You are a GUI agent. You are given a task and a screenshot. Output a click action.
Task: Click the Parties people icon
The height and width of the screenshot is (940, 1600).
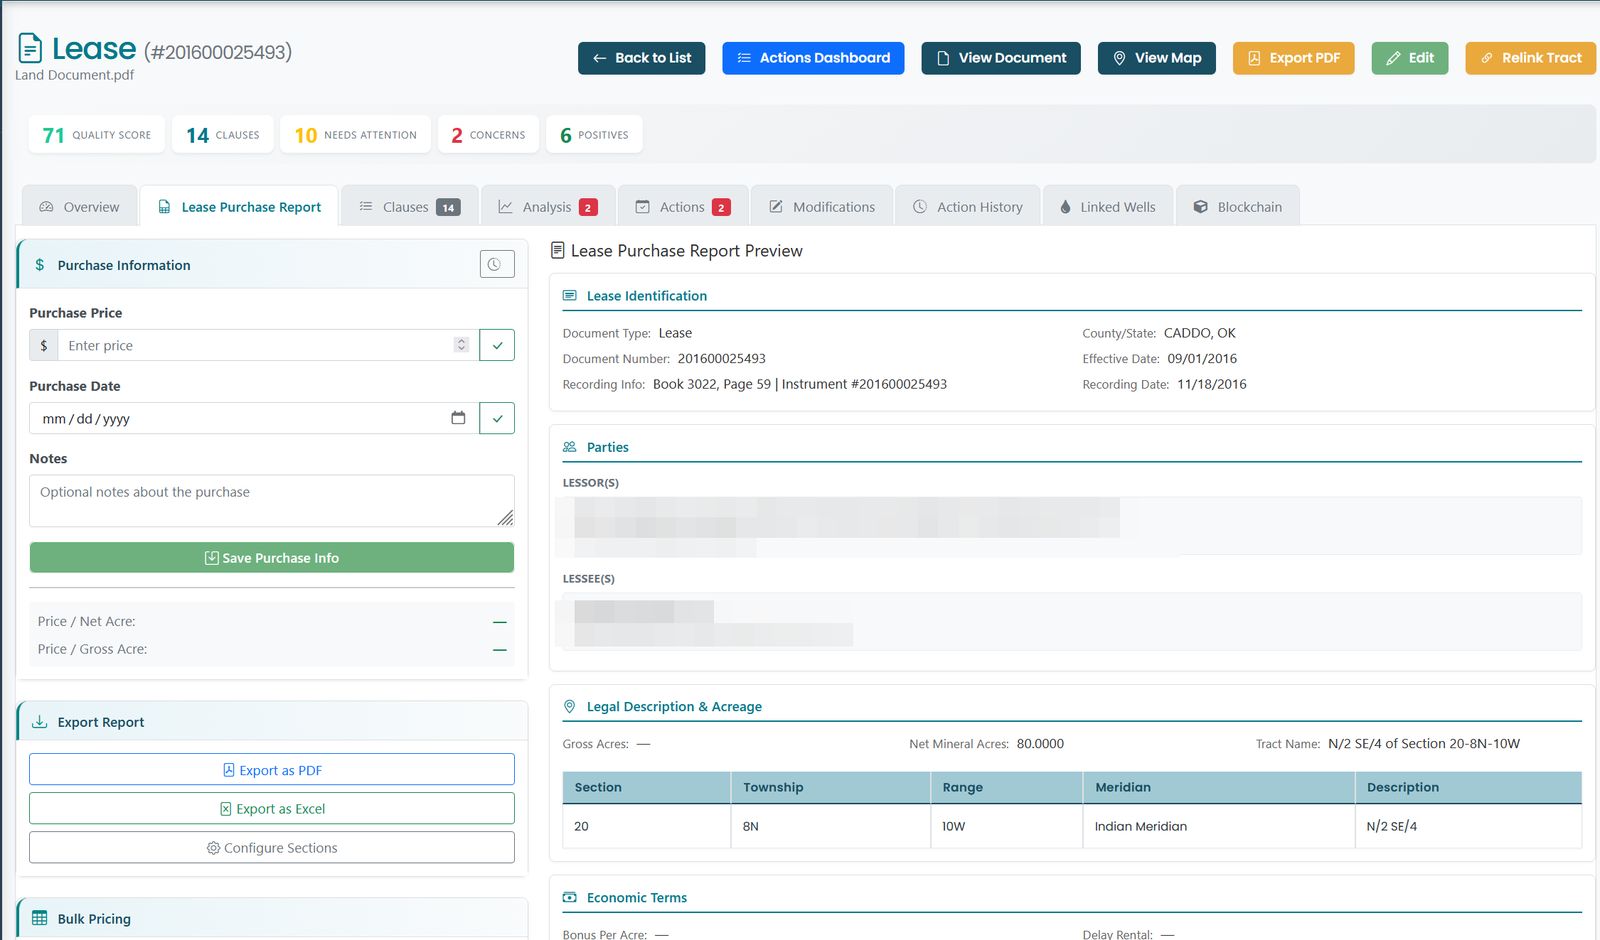[x=570, y=447]
